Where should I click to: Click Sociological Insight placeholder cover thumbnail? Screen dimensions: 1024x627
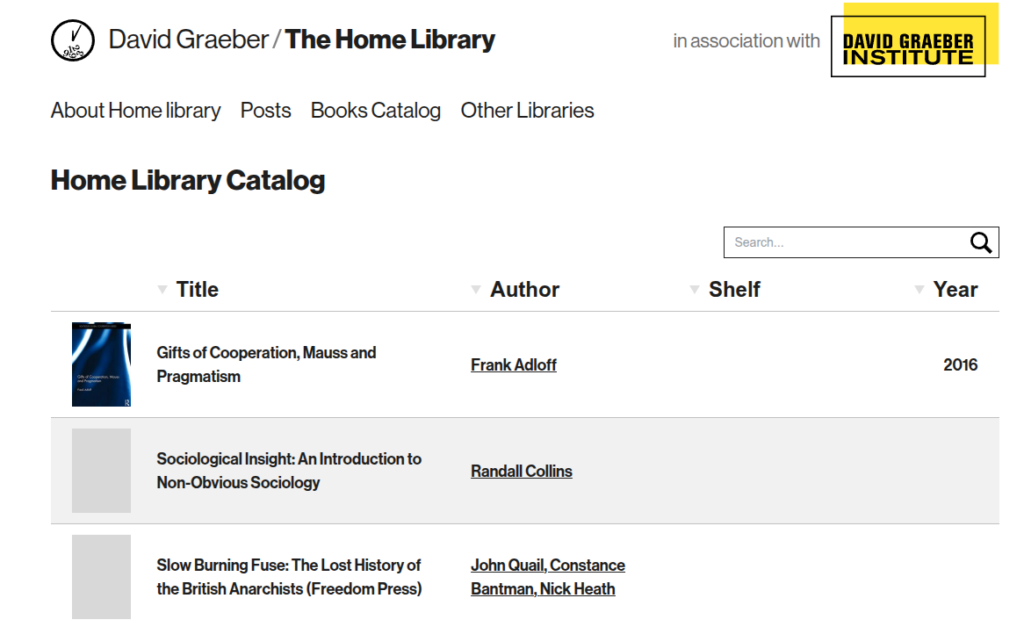click(101, 471)
